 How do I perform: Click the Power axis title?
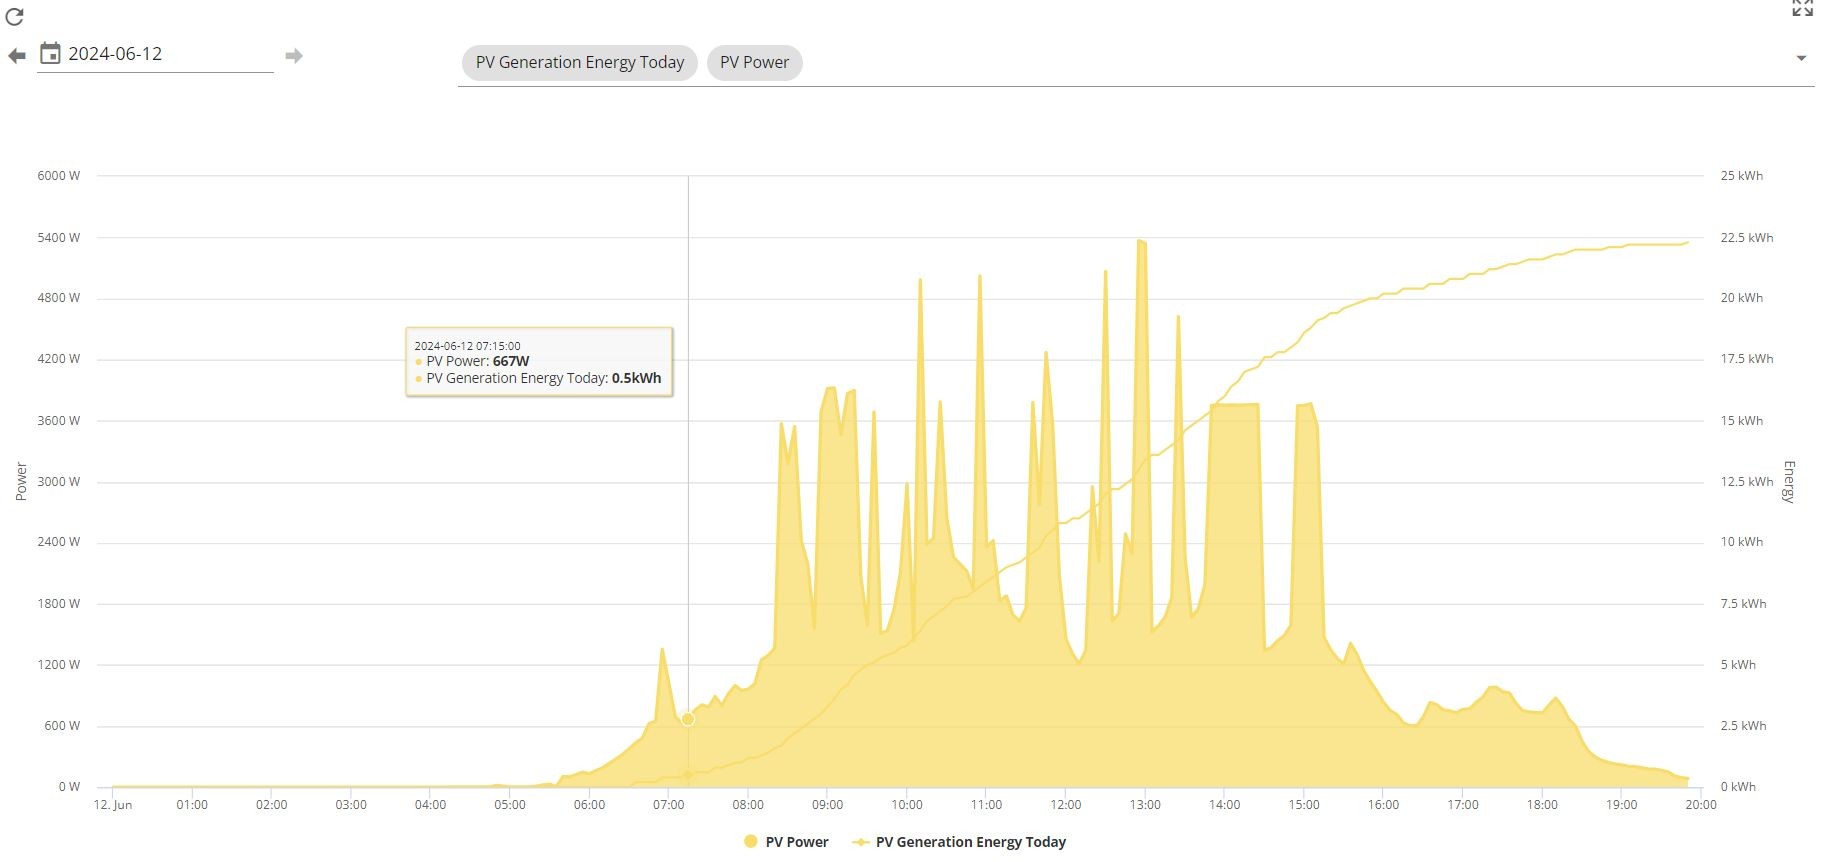22,481
